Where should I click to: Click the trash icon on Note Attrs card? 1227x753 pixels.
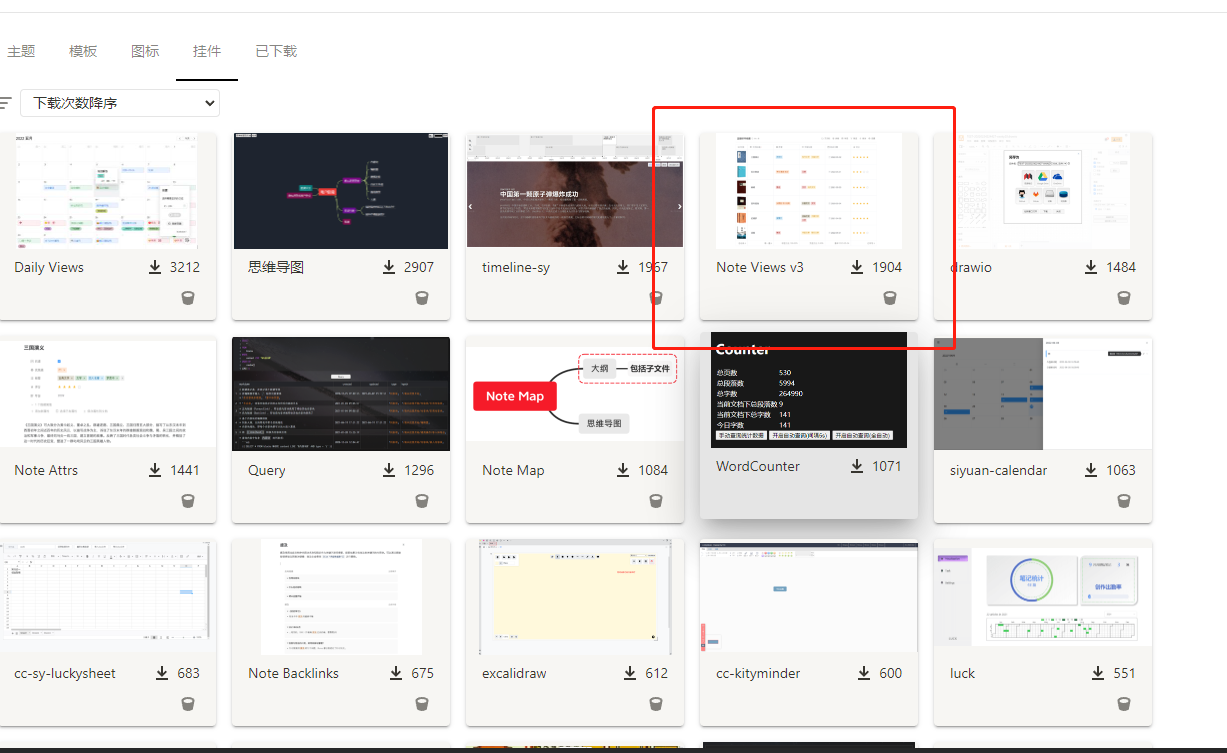pos(187,501)
